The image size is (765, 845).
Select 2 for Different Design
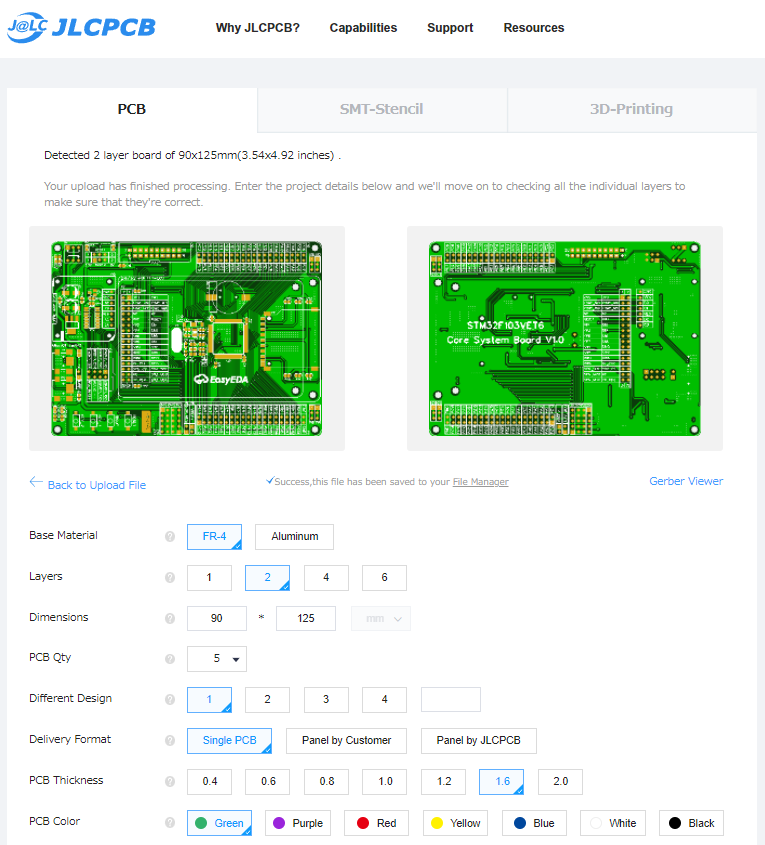268,699
